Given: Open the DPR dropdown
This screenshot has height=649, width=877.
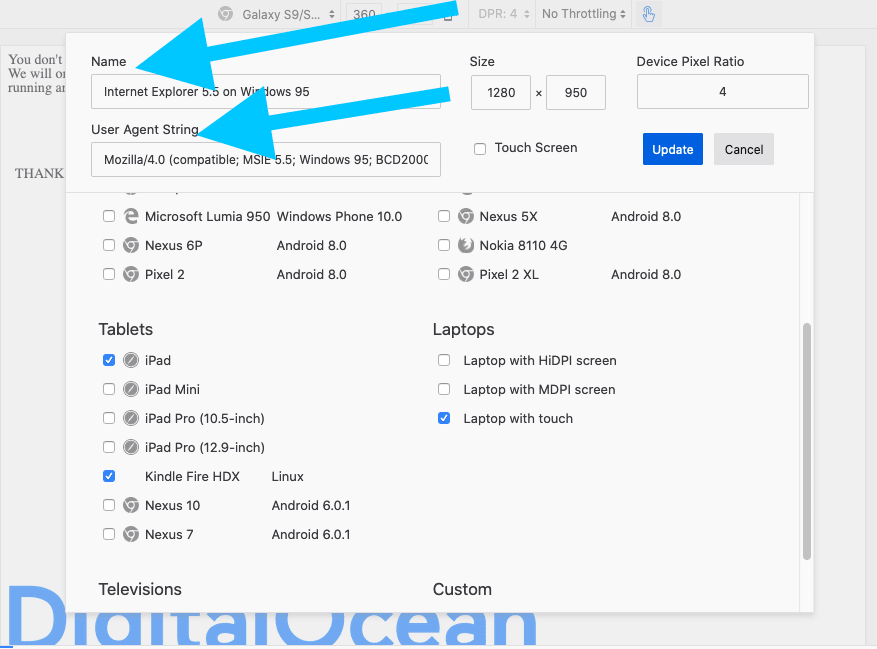Looking at the screenshot, I should pos(503,14).
